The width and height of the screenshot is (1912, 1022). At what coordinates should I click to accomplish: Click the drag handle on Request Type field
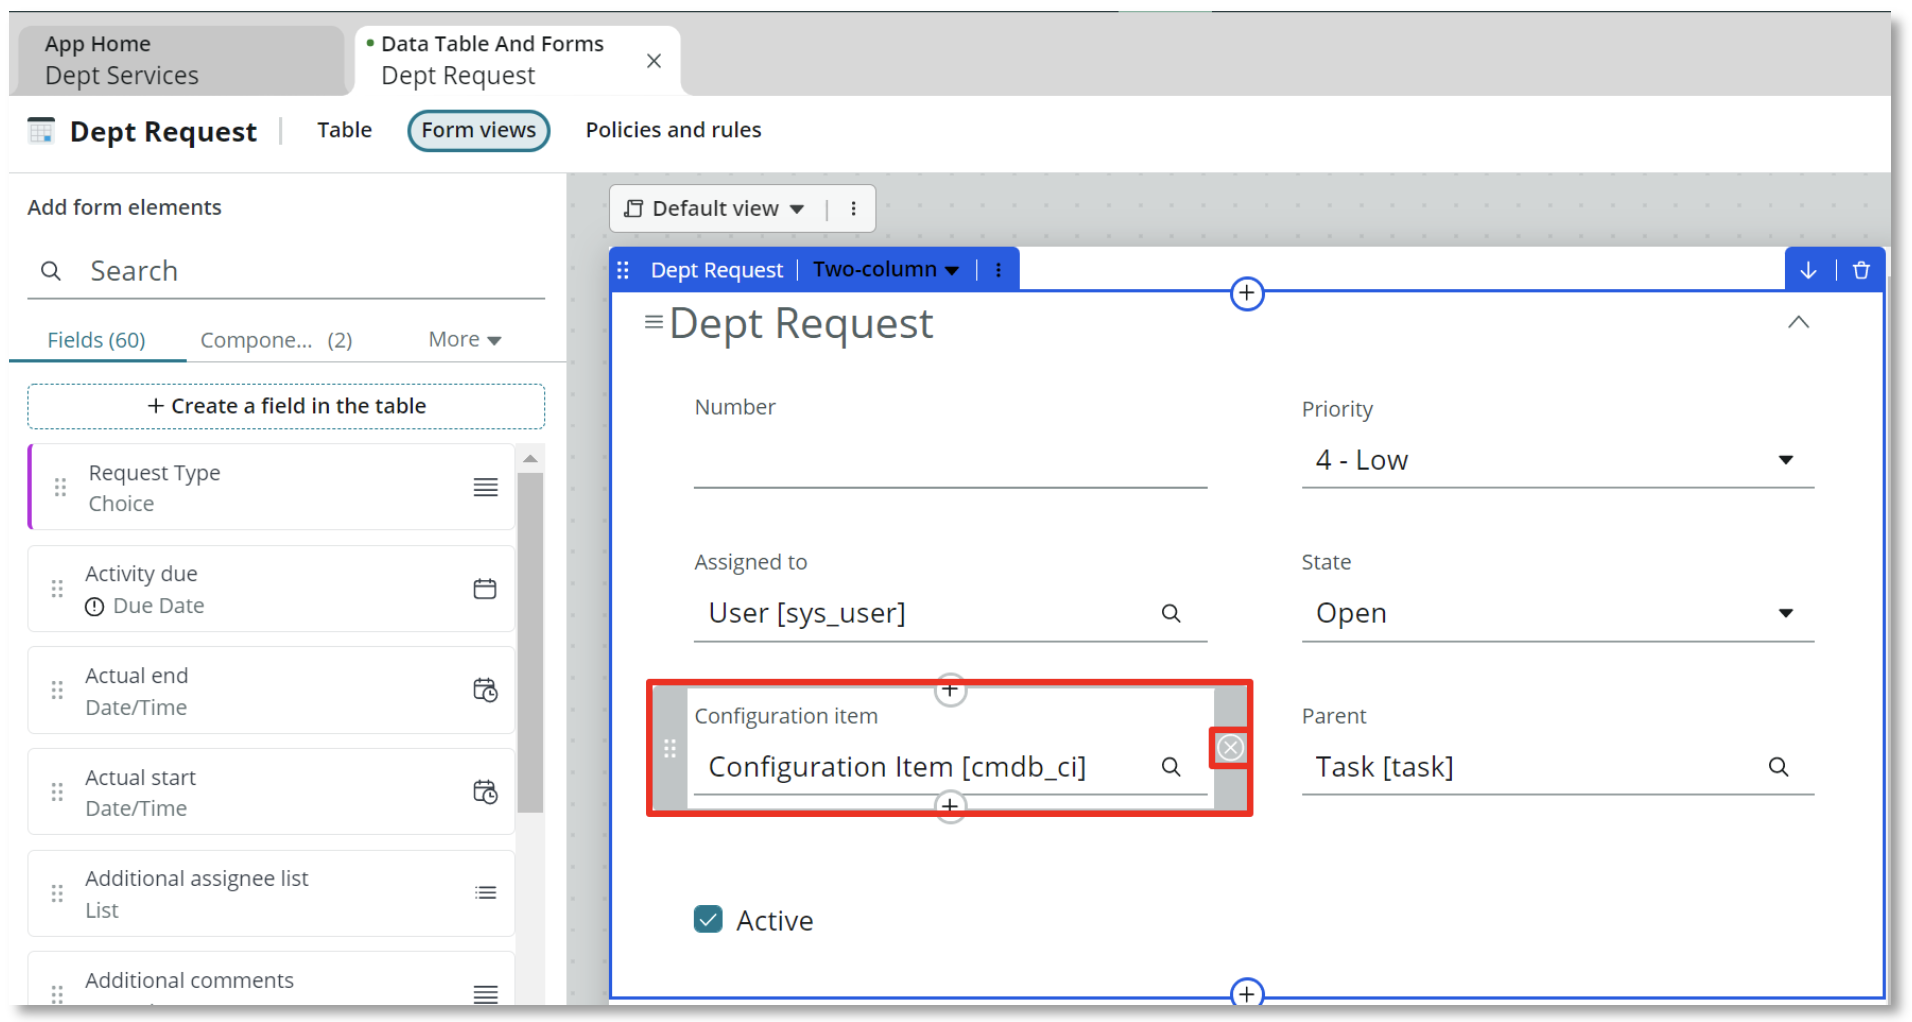[60, 487]
